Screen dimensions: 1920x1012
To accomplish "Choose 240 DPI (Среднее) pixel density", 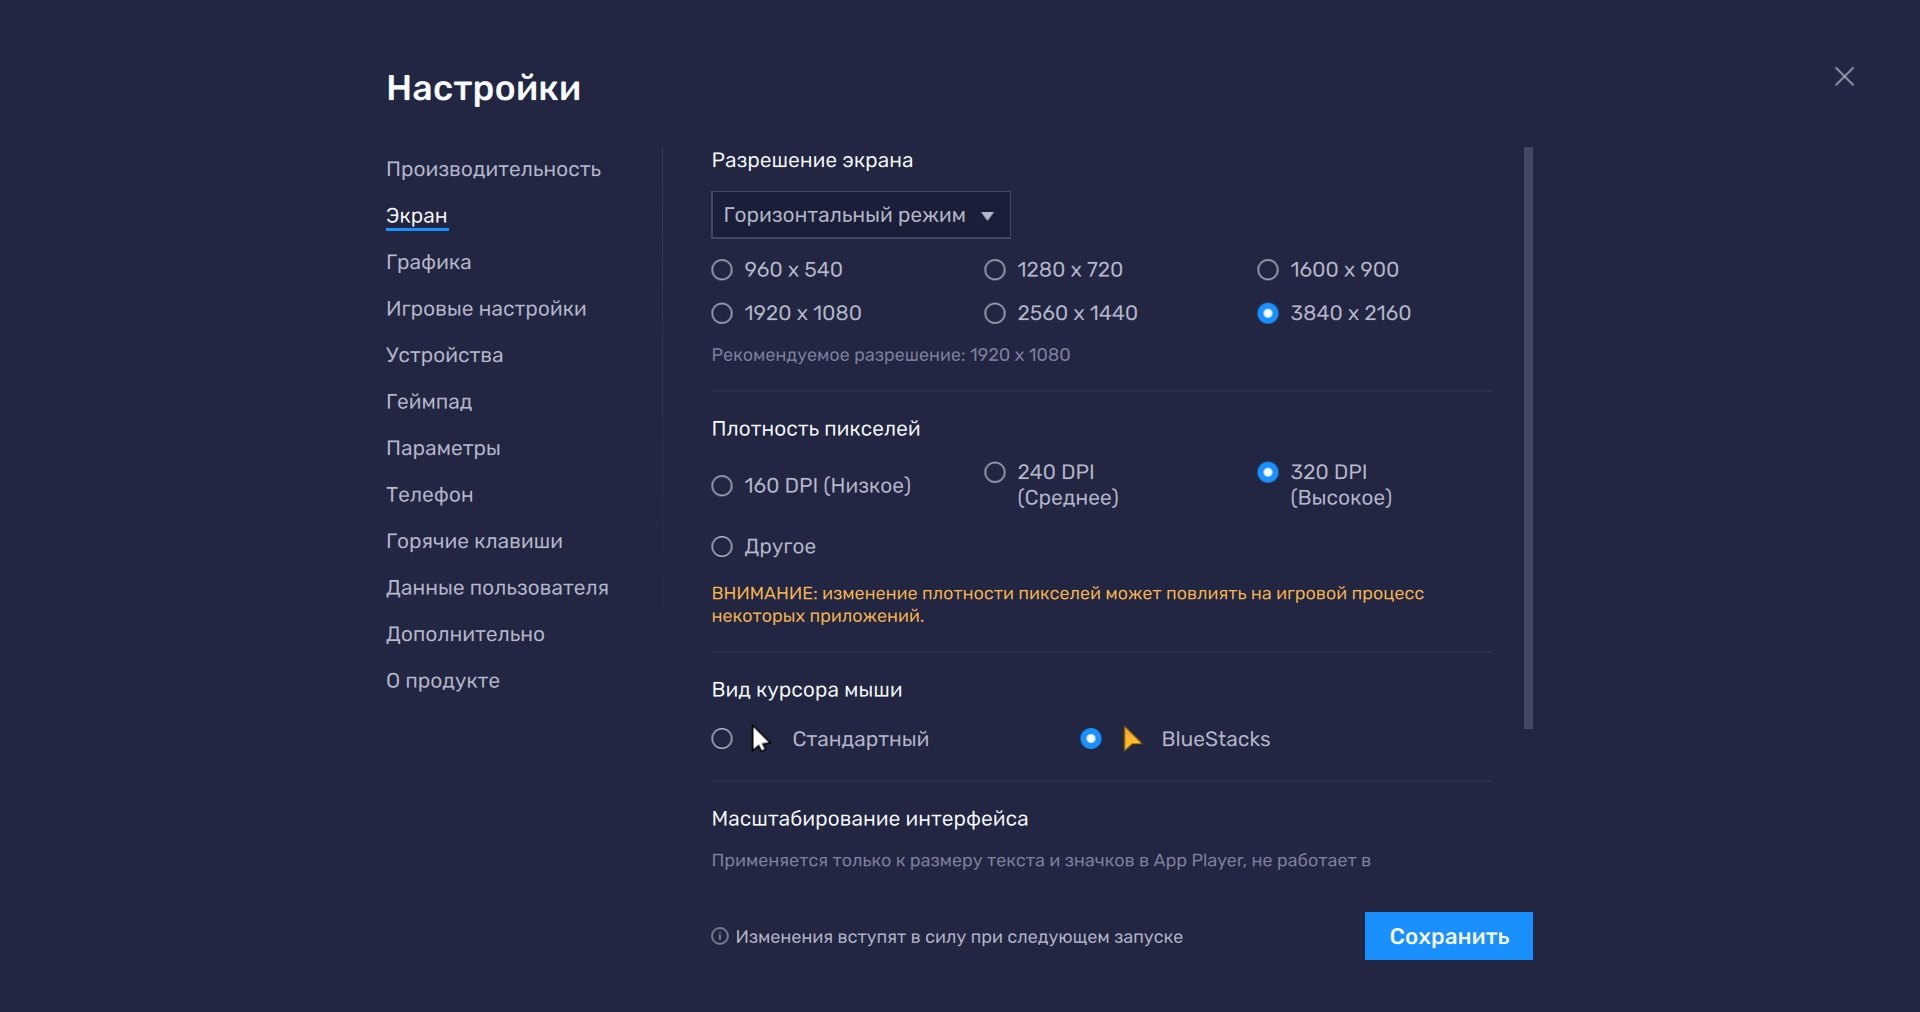I will coord(994,472).
